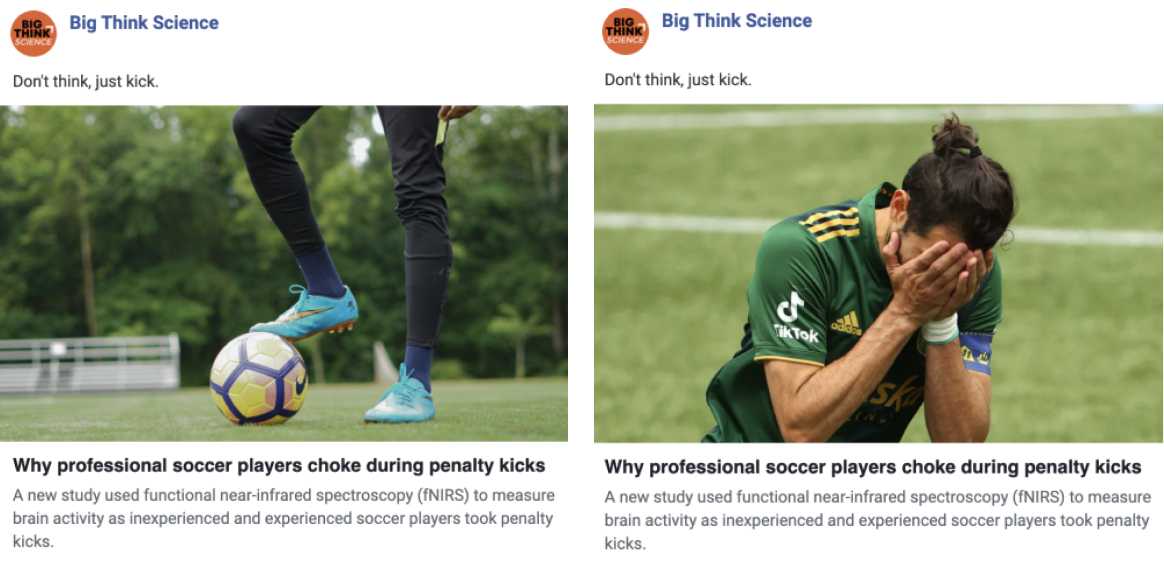This screenshot has width=1164, height=561.
Task: Open the photo of the player covering his face
Action: tap(878, 273)
